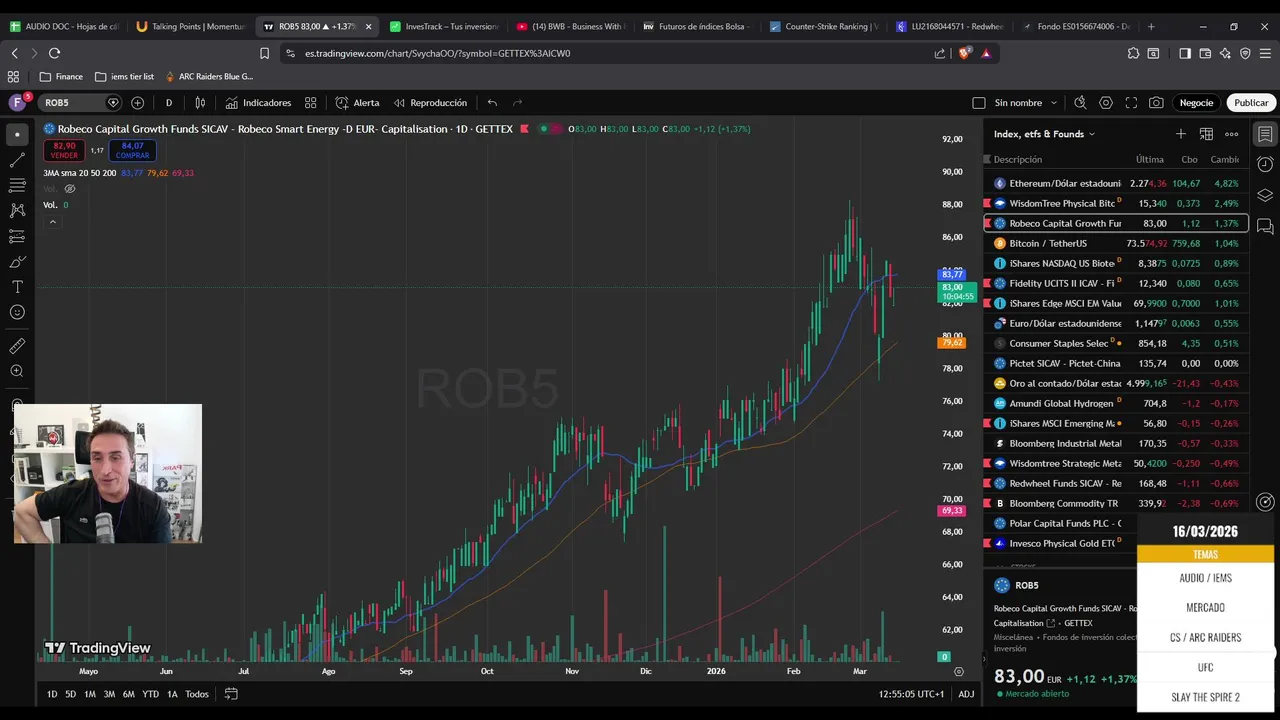Screen dimensions: 1280x720
Task: Open the chat panel icon on right sidebar
Action: coord(1265,227)
